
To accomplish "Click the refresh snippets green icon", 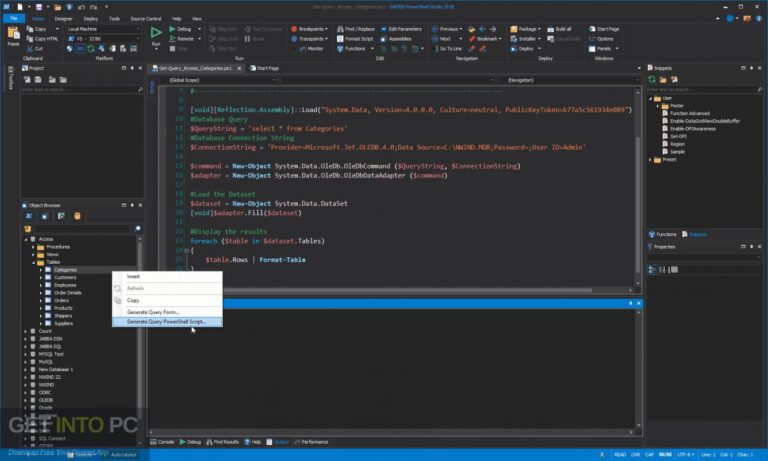I will click(x=652, y=79).
